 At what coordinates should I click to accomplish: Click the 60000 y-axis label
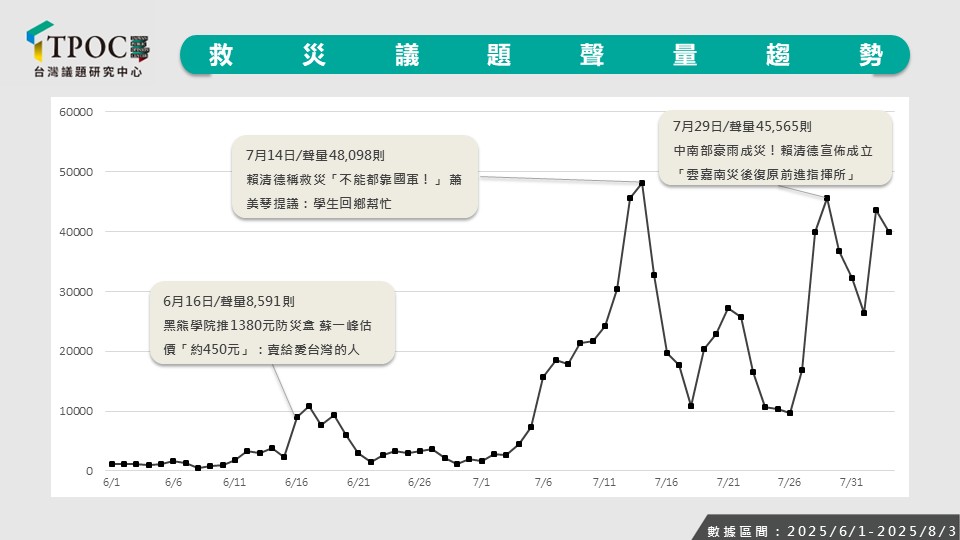[76, 112]
